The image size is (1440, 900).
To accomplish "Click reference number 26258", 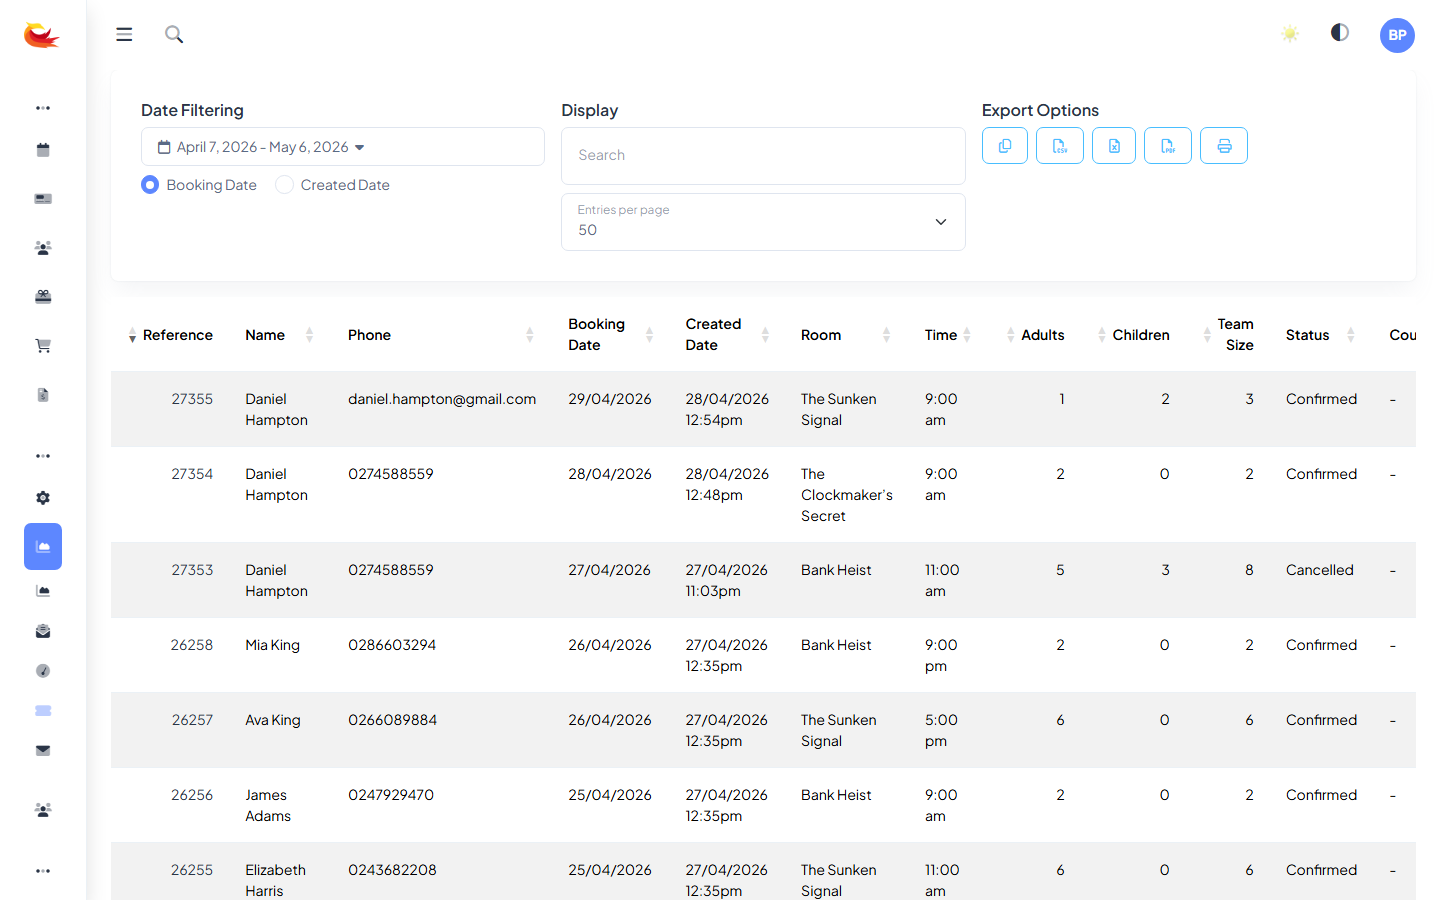I will tap(192, 645).
